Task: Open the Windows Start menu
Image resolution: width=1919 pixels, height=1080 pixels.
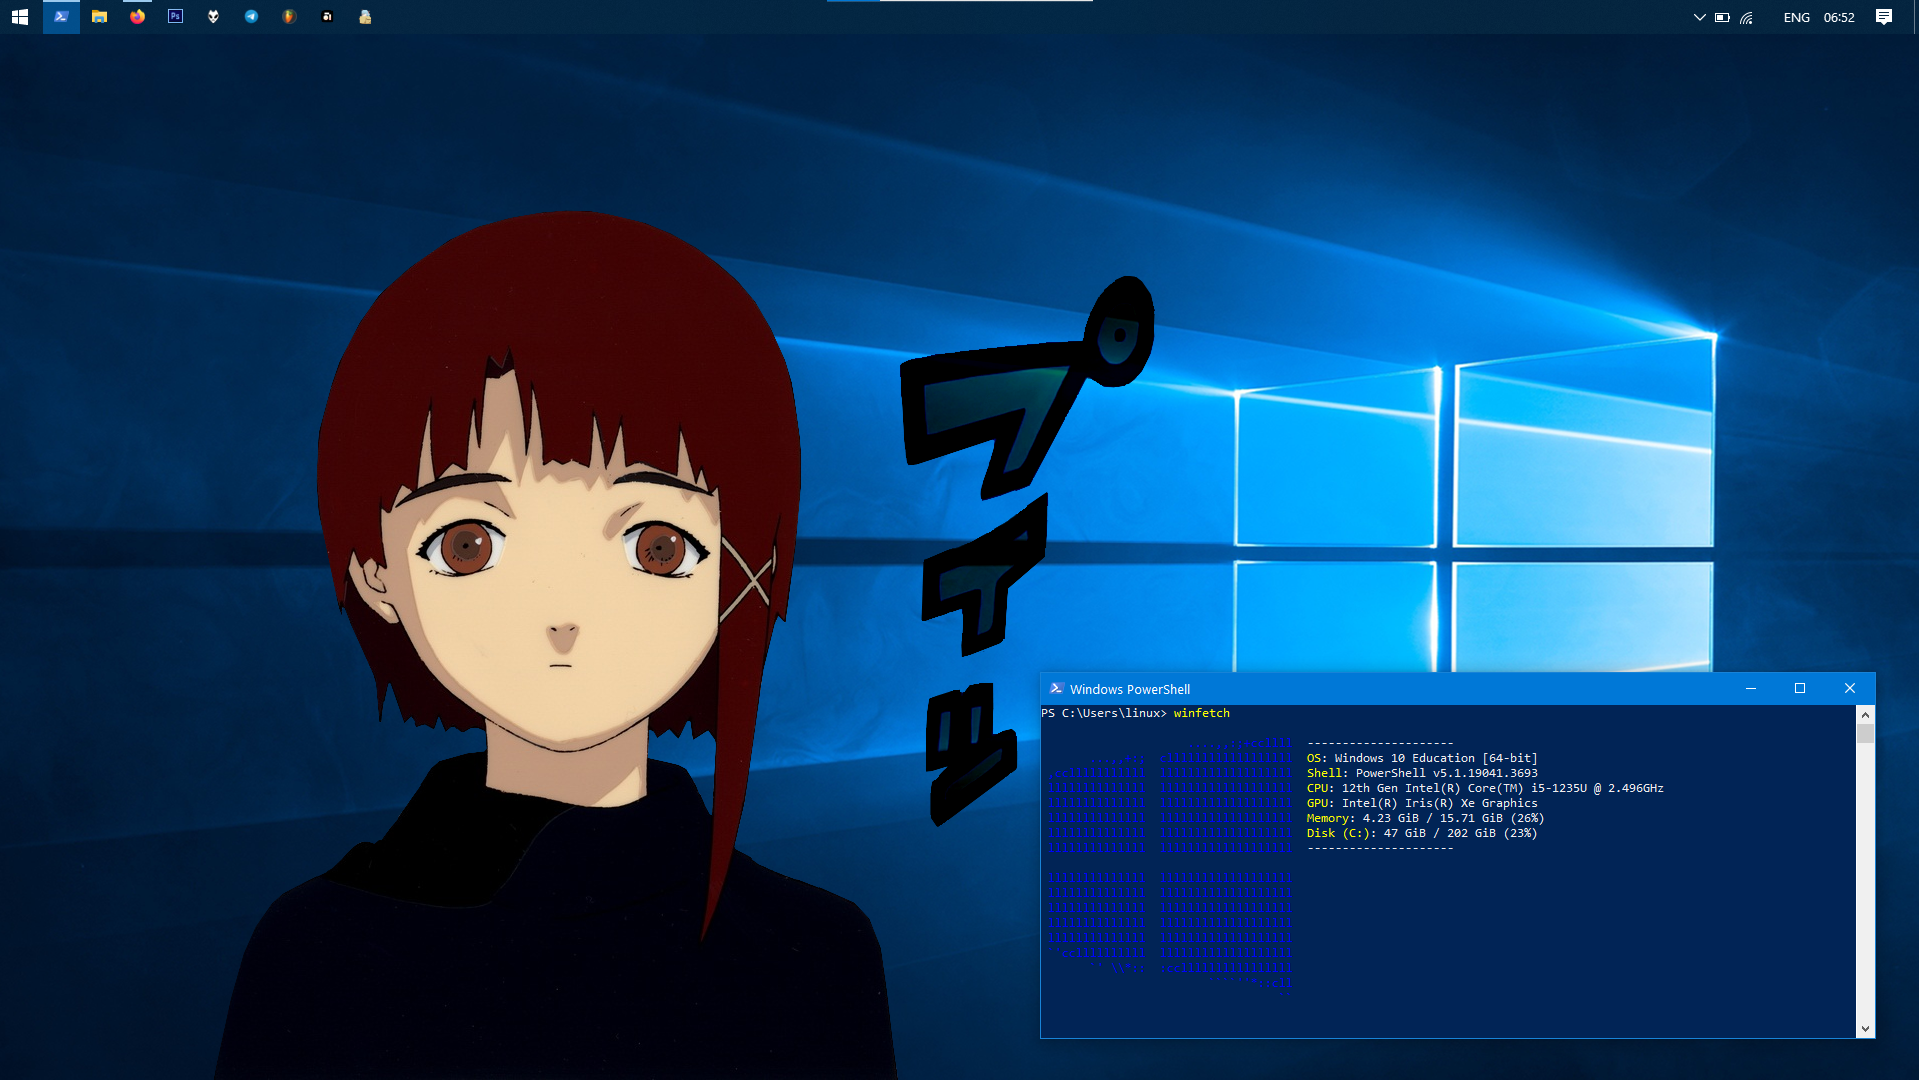Action: (20, 17)
